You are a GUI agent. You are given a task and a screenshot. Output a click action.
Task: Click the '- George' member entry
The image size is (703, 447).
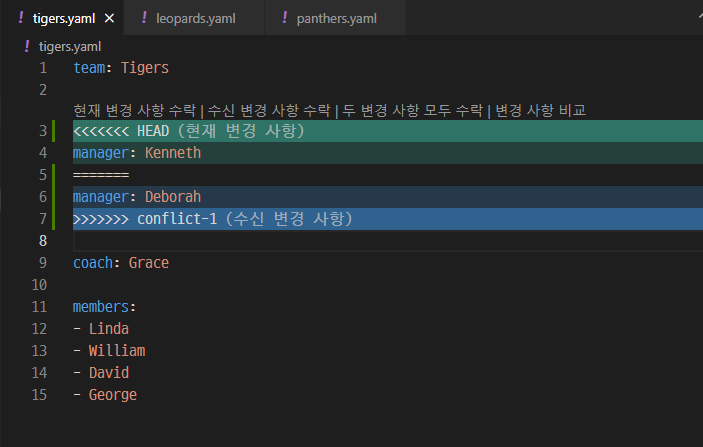[105, 395]
